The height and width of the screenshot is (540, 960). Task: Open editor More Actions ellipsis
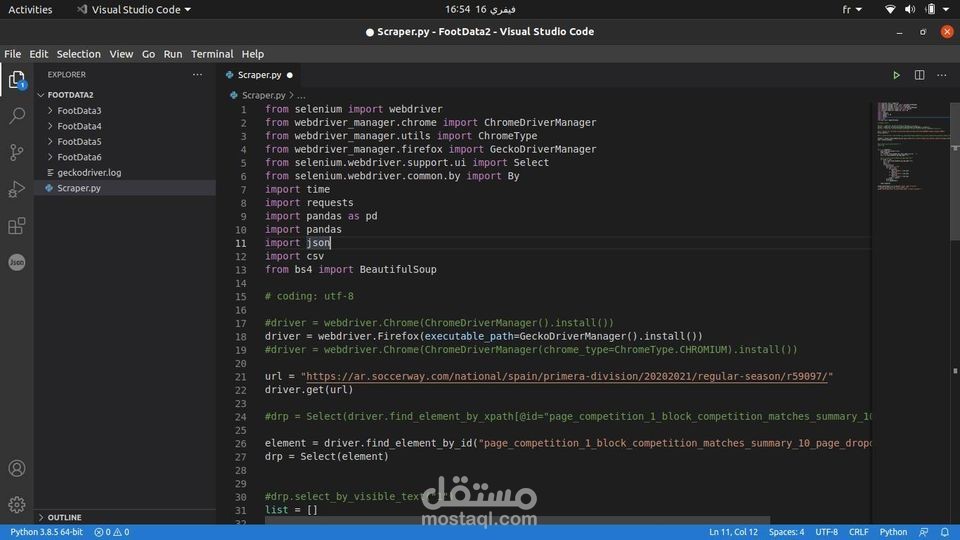point(942,75)
